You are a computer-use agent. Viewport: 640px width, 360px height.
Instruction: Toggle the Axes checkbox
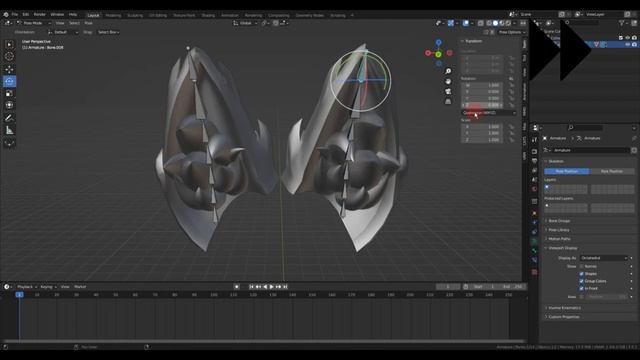(x=582, y=297)
